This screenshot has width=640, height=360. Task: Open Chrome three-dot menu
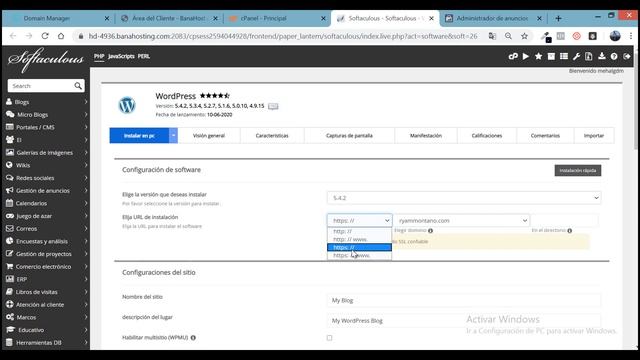[631, 36]
